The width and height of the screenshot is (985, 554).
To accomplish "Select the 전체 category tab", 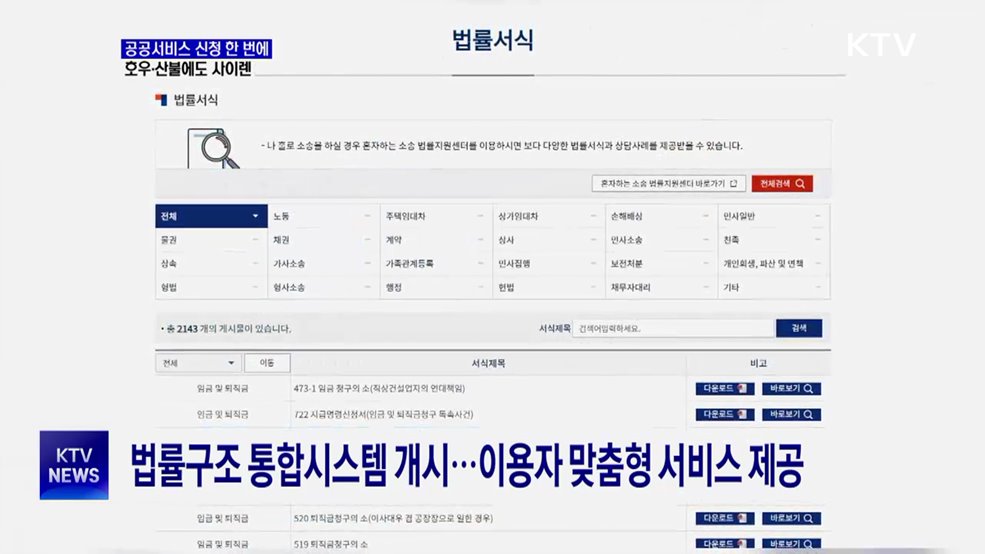I will tap(210, 216).
